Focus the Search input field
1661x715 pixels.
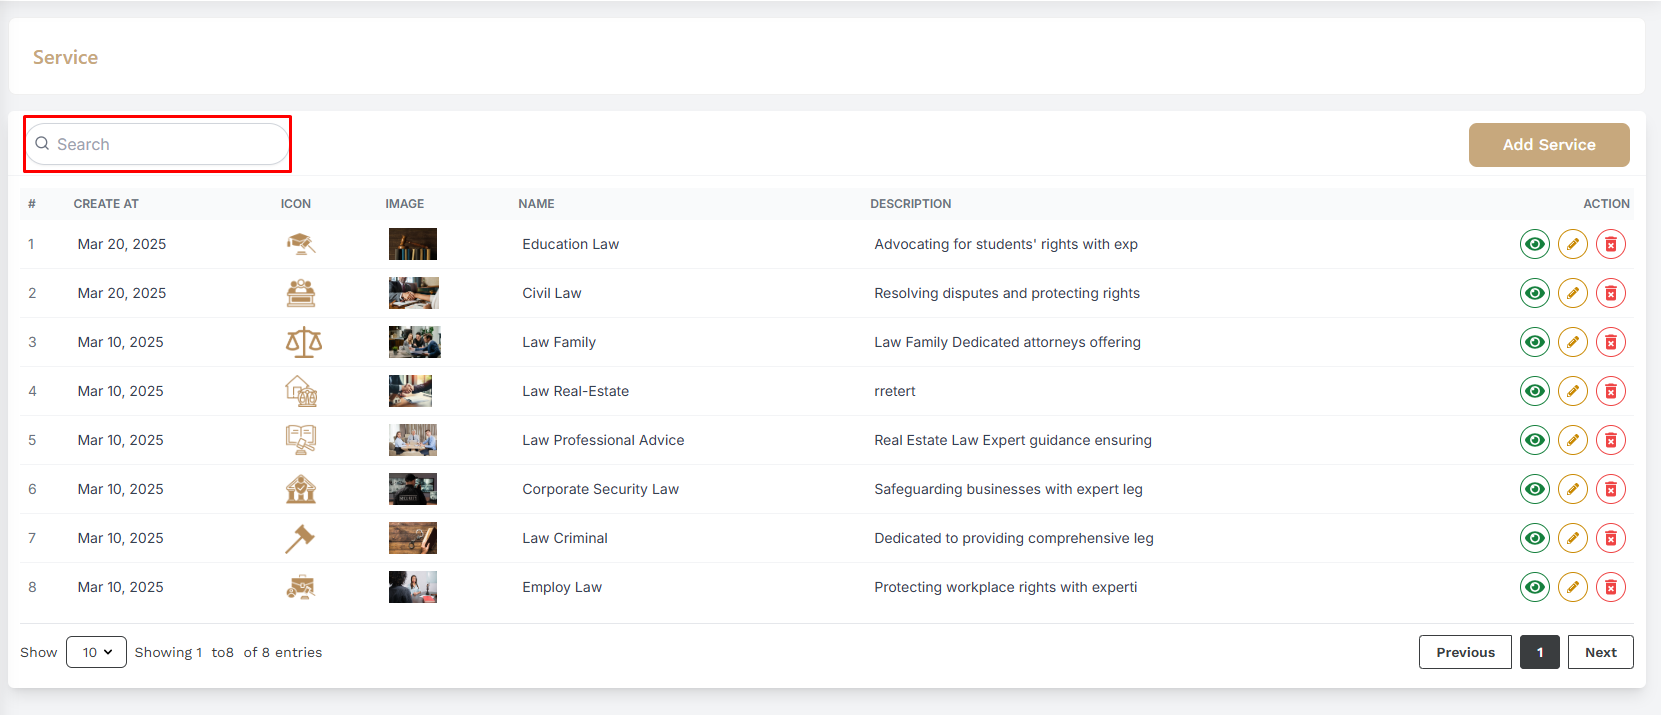[x=157, y=144]
